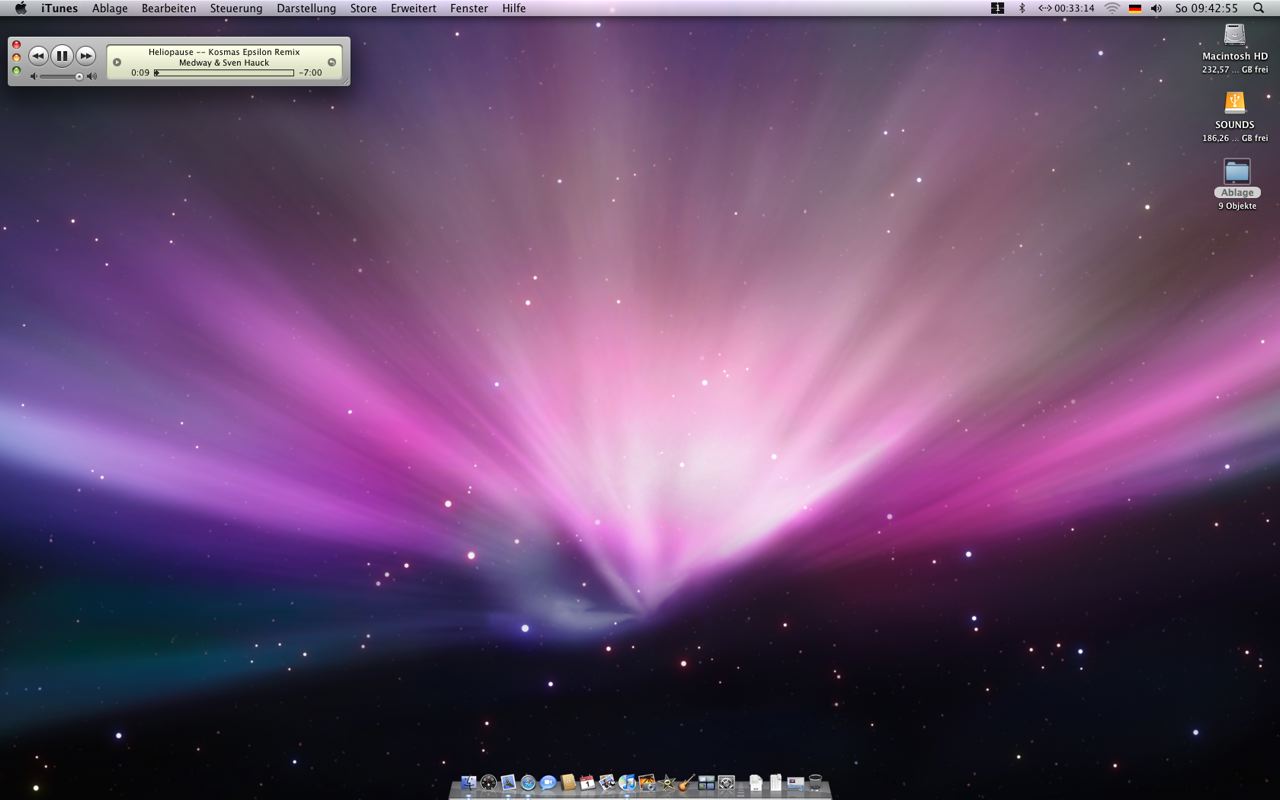Click the Bluetooth status icon
Screen dimensions: 1280x800
tap(1021, 8)
